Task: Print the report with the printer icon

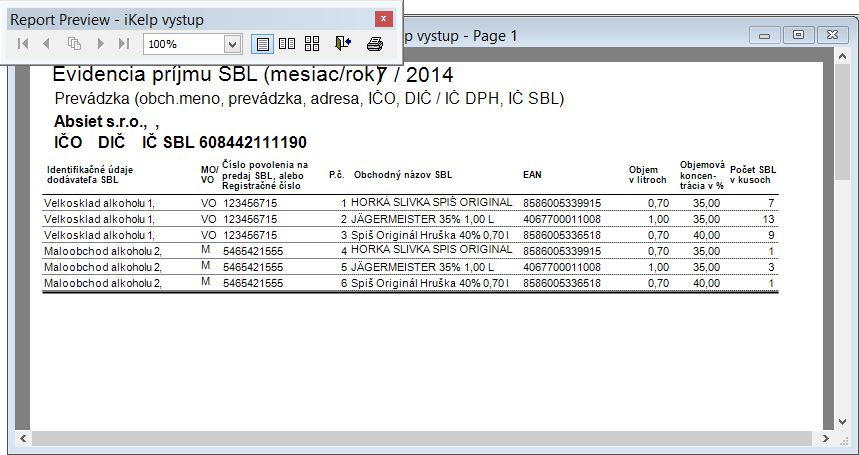Action: pos(375,44)
